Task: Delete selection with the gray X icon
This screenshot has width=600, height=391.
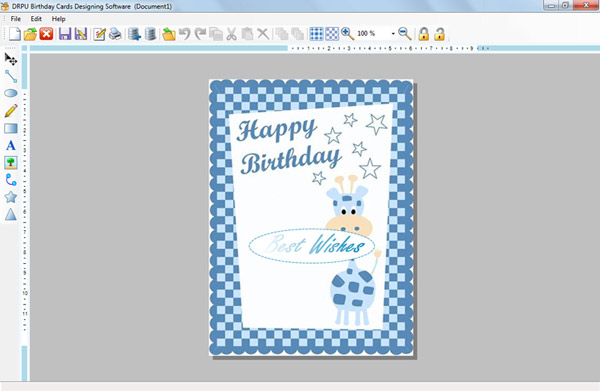Action: pyautogui.click(x=262, y=34)
